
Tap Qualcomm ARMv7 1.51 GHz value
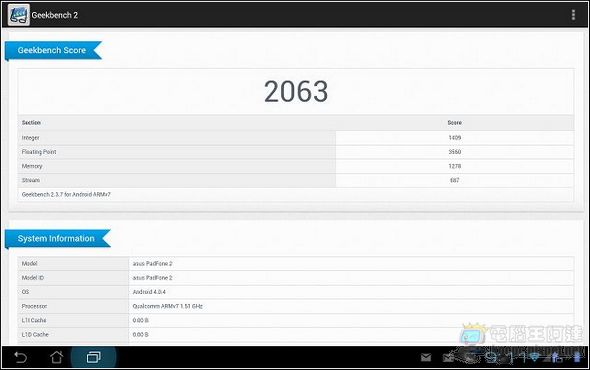[x=167, y=306]
